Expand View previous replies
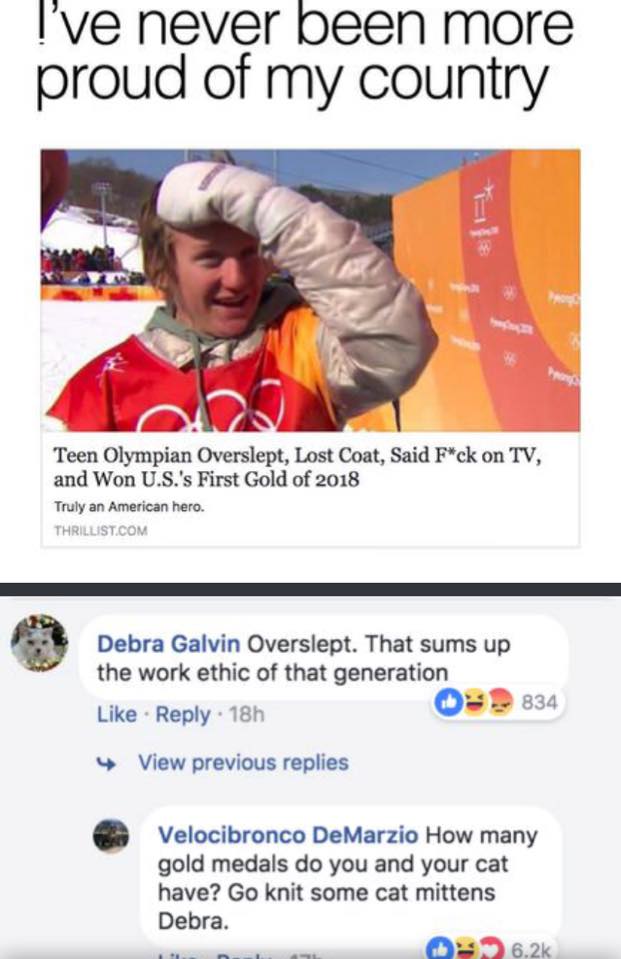This screenshot has height=959, width=621. click(x=244, y=763)
